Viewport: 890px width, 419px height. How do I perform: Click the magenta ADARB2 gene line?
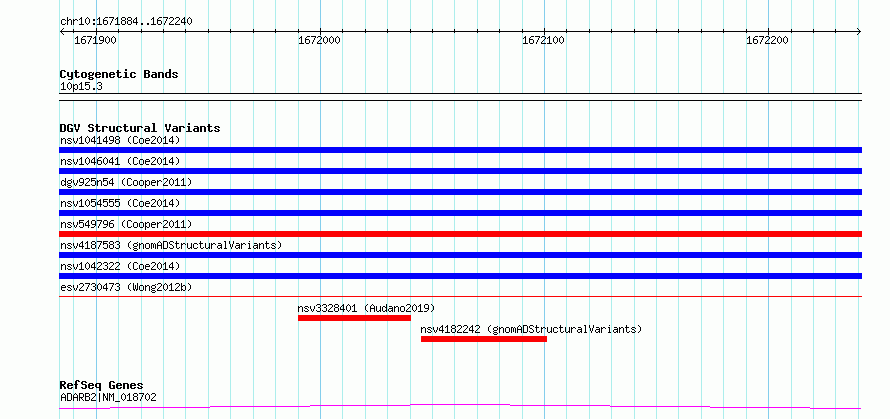pyautogui.click(x=460, y=406)
